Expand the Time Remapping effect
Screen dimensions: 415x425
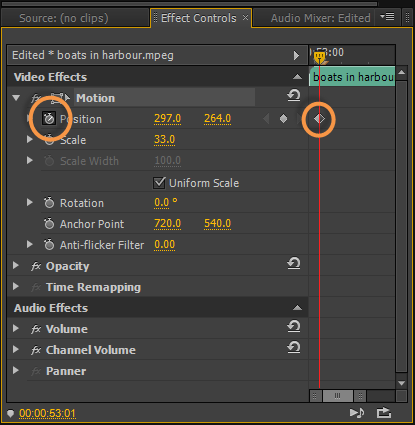tap(15, 287)
